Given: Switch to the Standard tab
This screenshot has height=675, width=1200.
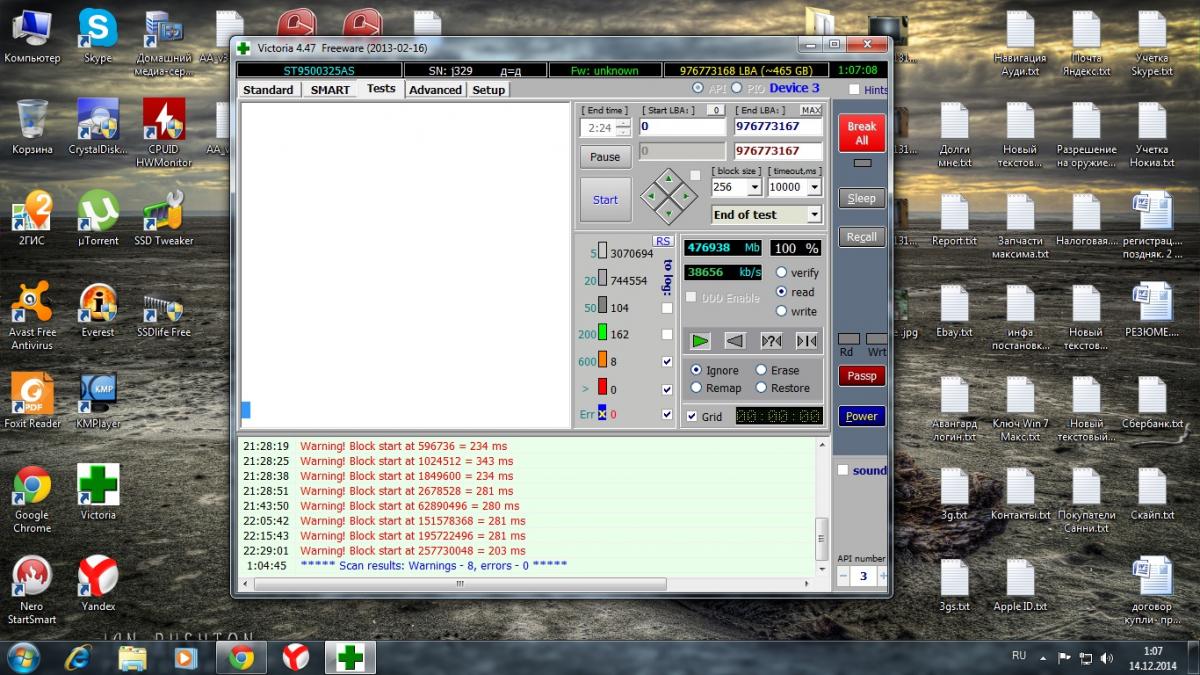Looking at the screenshot, I should tap(268, 90).
